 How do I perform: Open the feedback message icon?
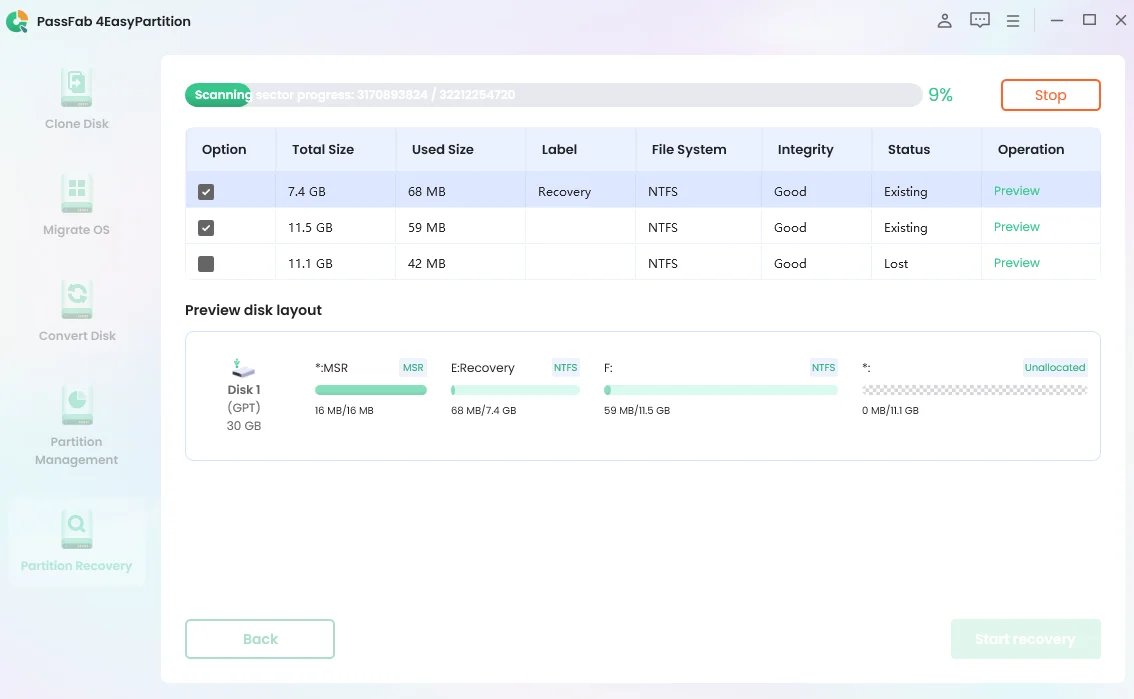coord(979,20)
